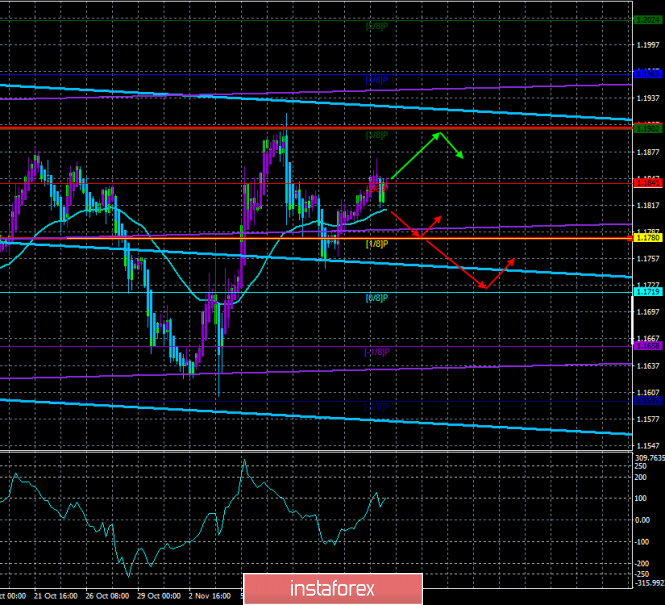Click the instaforex logo banner
The image size is (665, 605).
333,588
